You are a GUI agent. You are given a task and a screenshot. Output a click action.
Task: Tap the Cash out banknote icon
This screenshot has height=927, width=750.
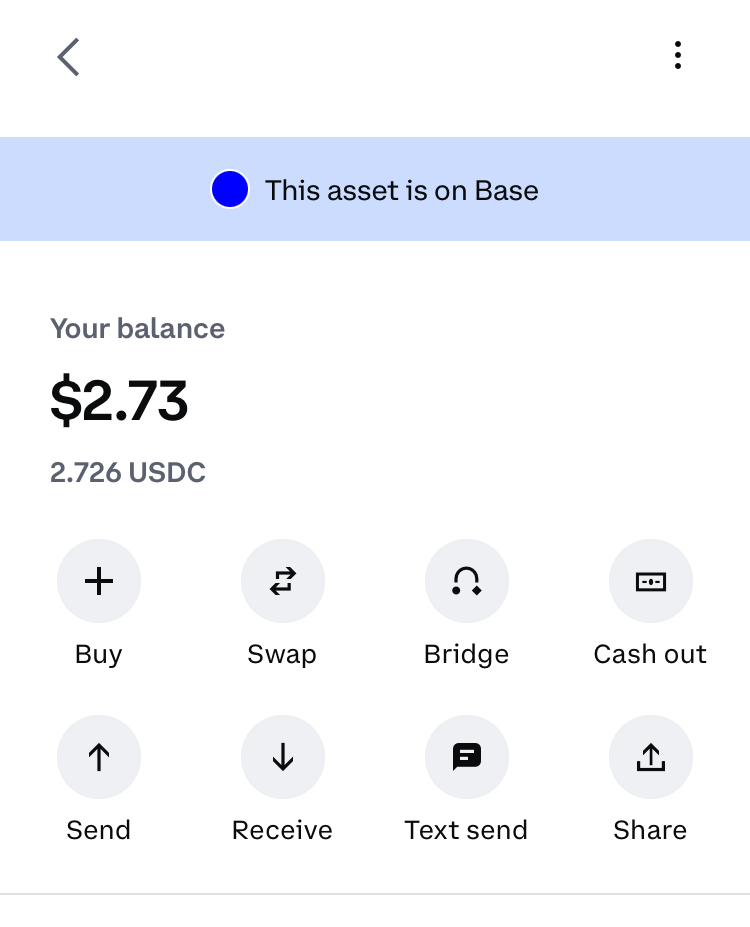[x=651, y=581]
